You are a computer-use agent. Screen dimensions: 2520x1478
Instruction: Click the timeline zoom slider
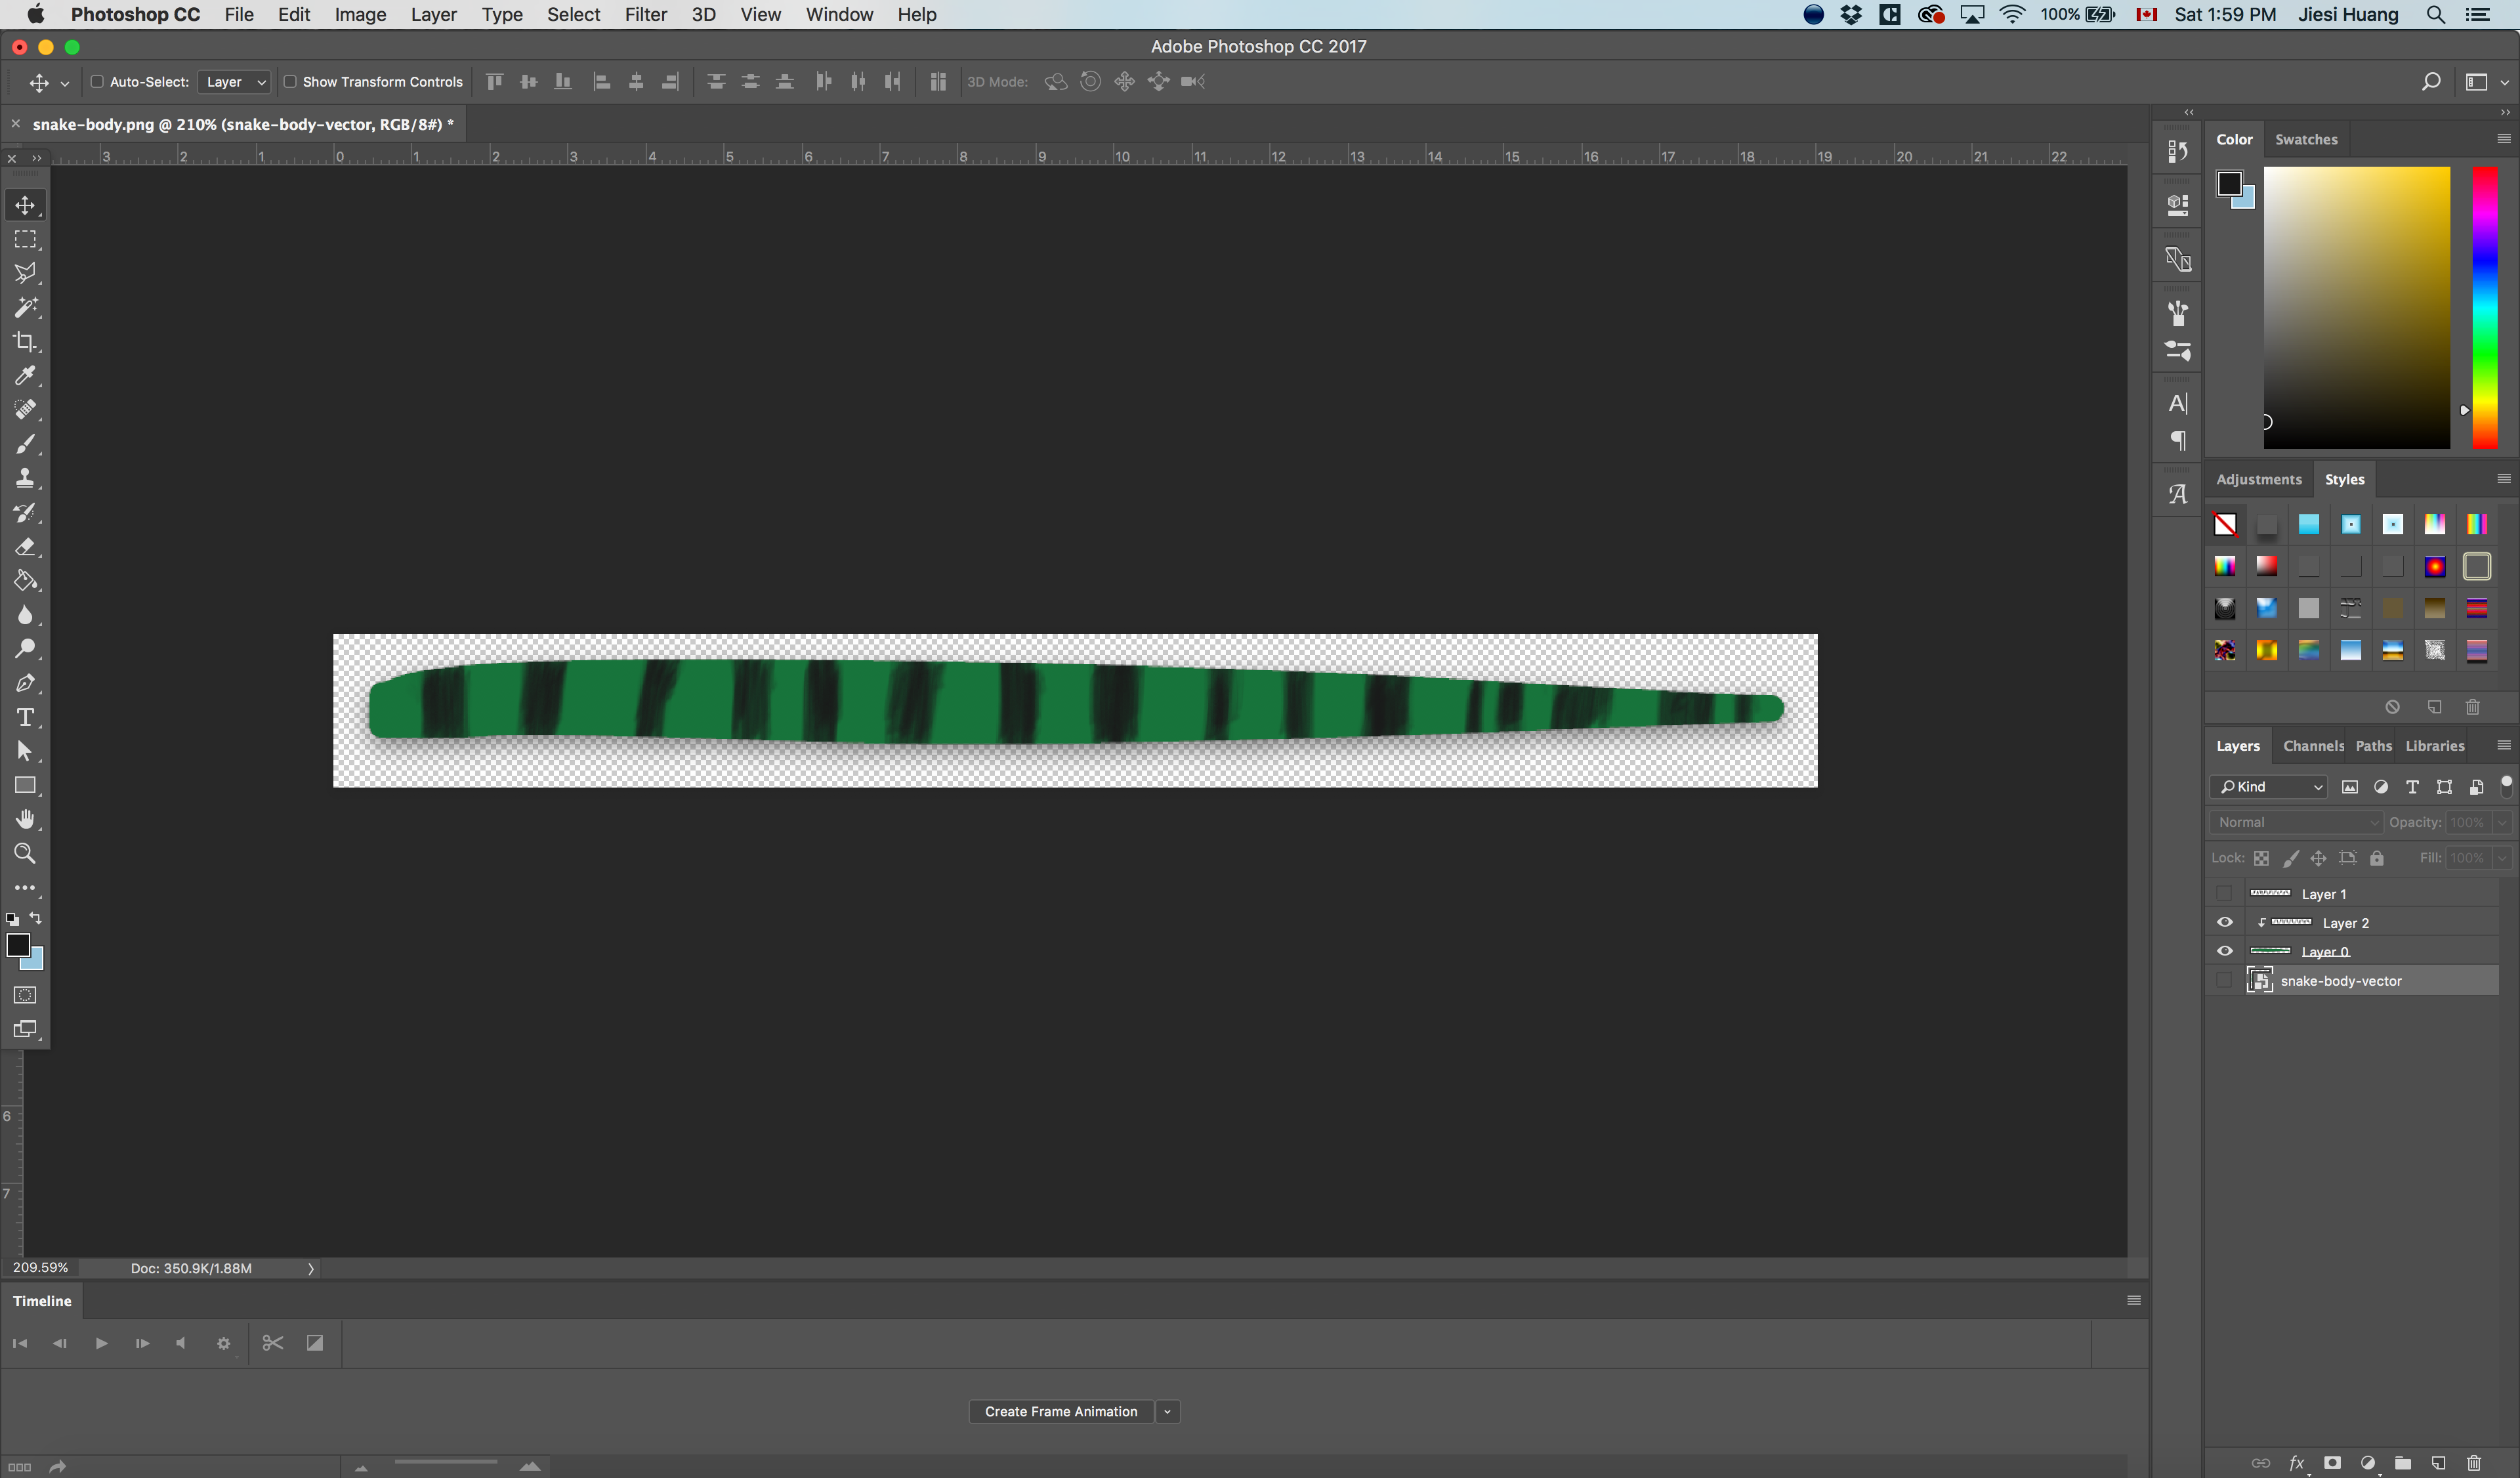pos(446,1463)
